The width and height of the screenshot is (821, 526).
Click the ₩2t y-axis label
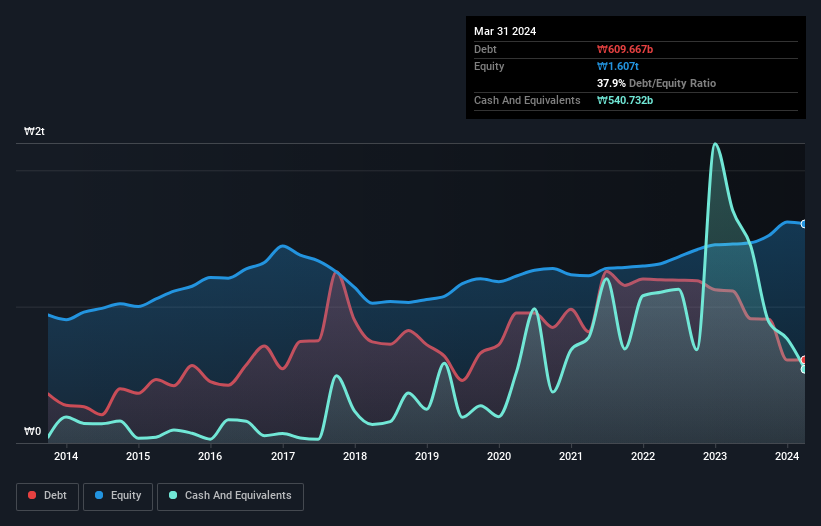tap(34, 131)
